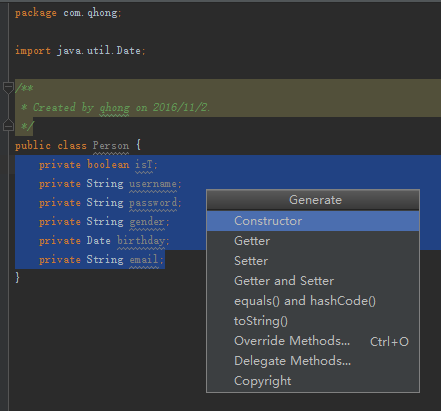Click the import java.util.Date line

(x=80, y=50)
